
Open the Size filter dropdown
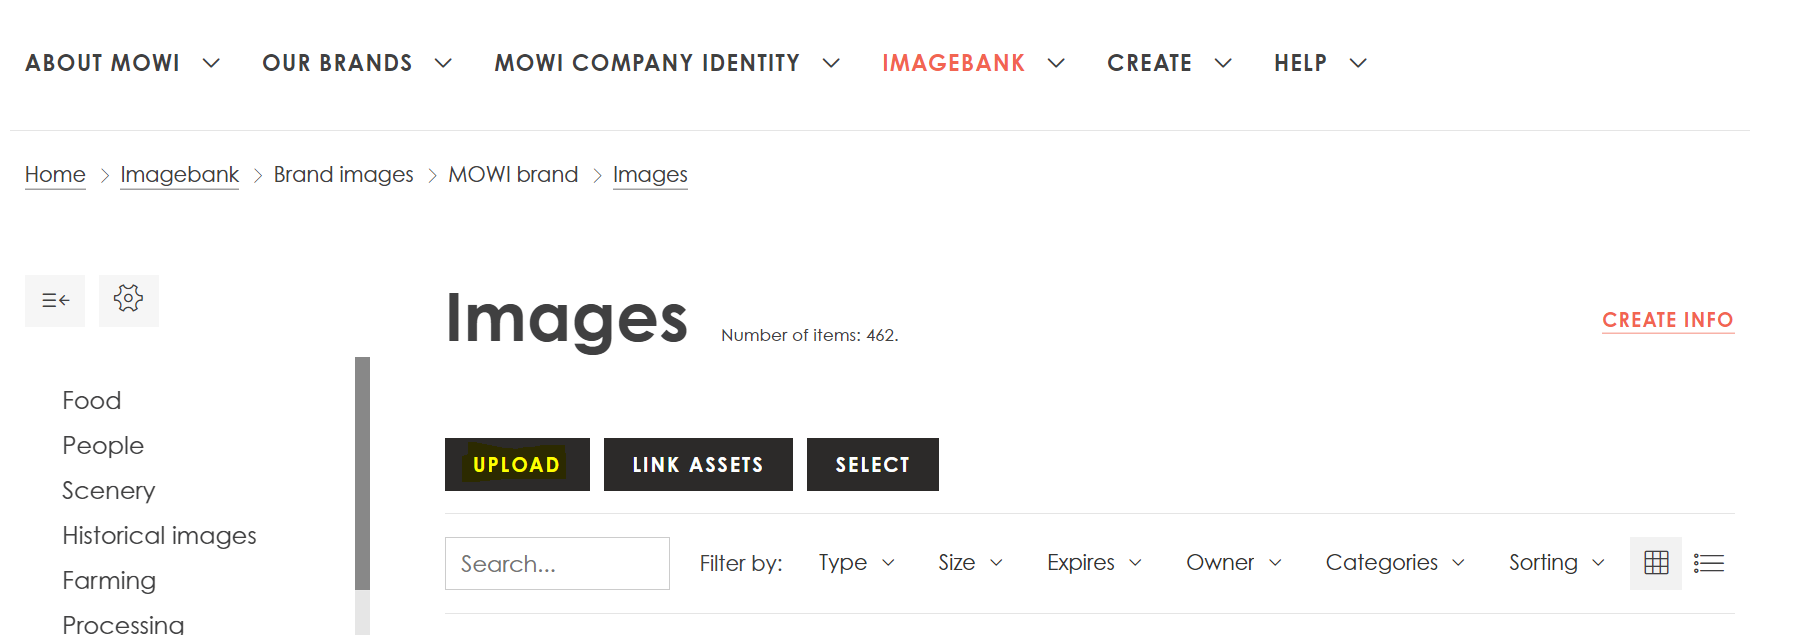[x=969, y=563]
